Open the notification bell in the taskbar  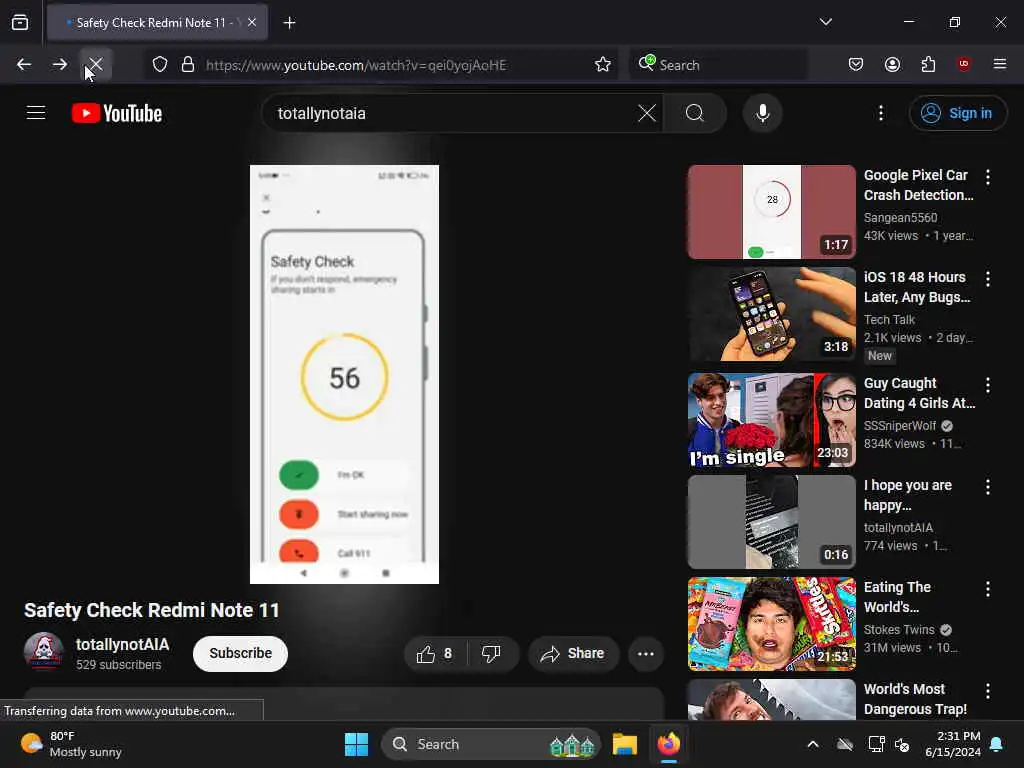coord(997,744)
